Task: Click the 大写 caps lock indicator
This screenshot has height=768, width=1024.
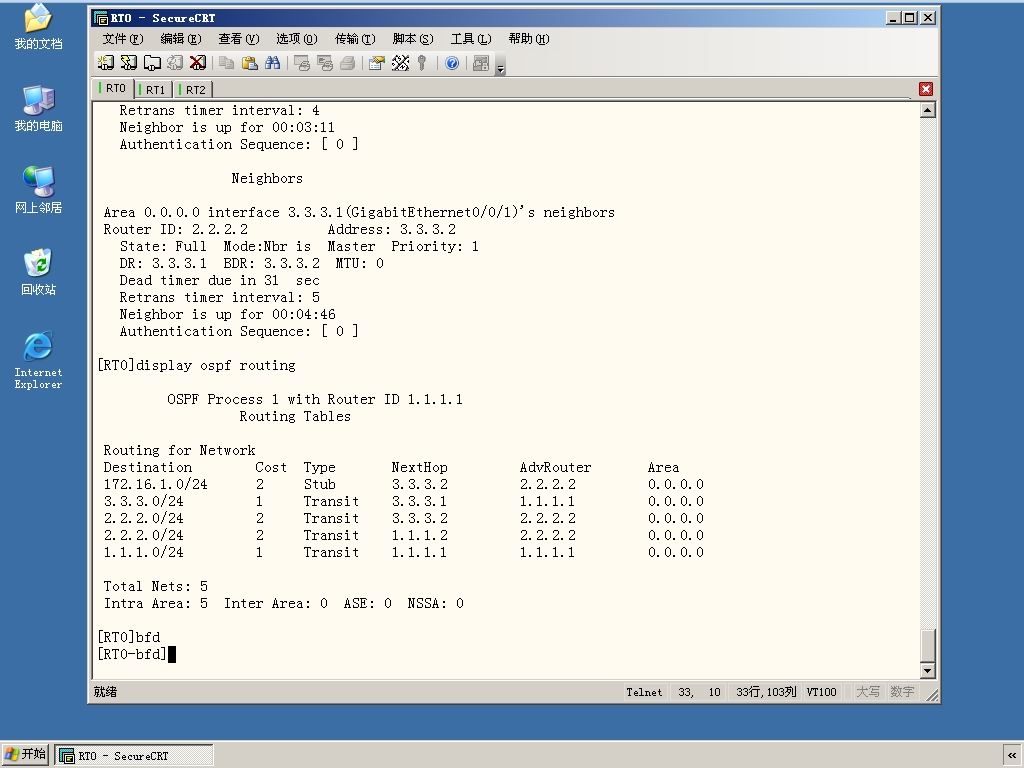Action: 868,692
